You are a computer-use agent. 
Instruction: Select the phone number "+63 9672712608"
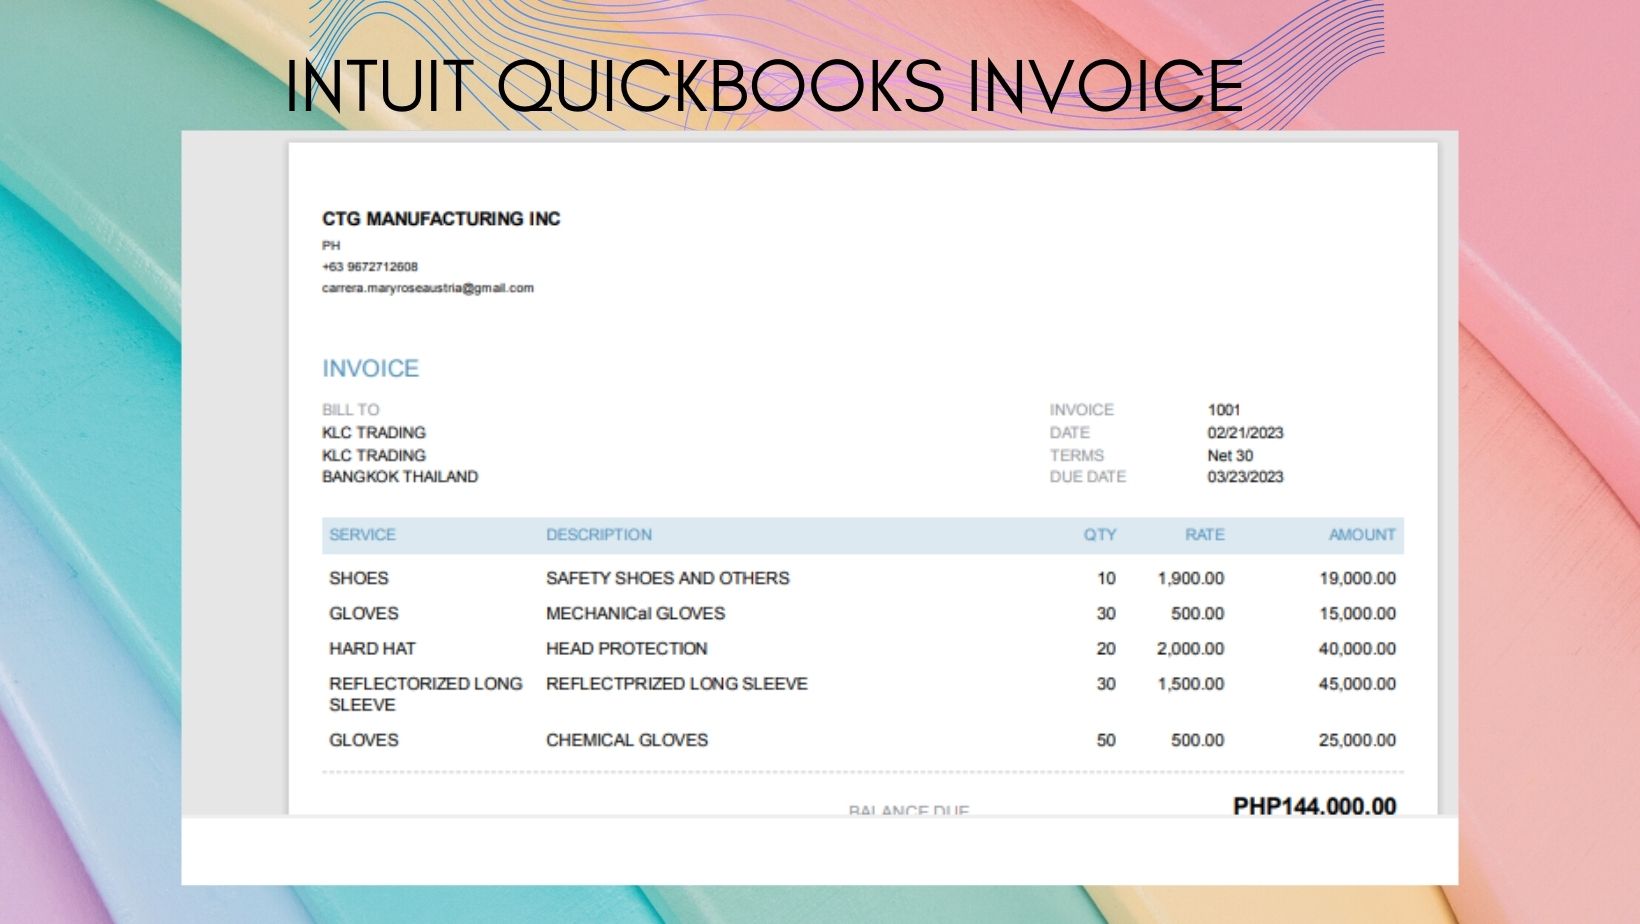coord(370,267)
